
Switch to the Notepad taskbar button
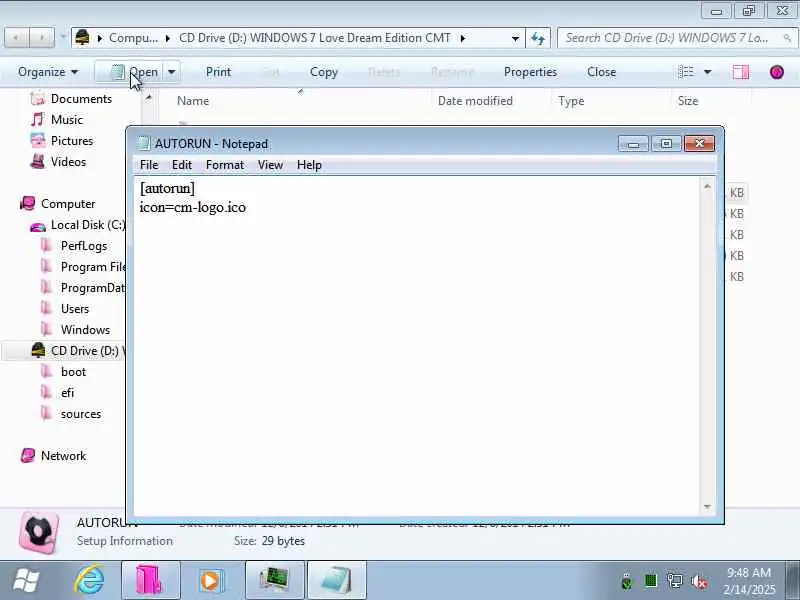337,580
